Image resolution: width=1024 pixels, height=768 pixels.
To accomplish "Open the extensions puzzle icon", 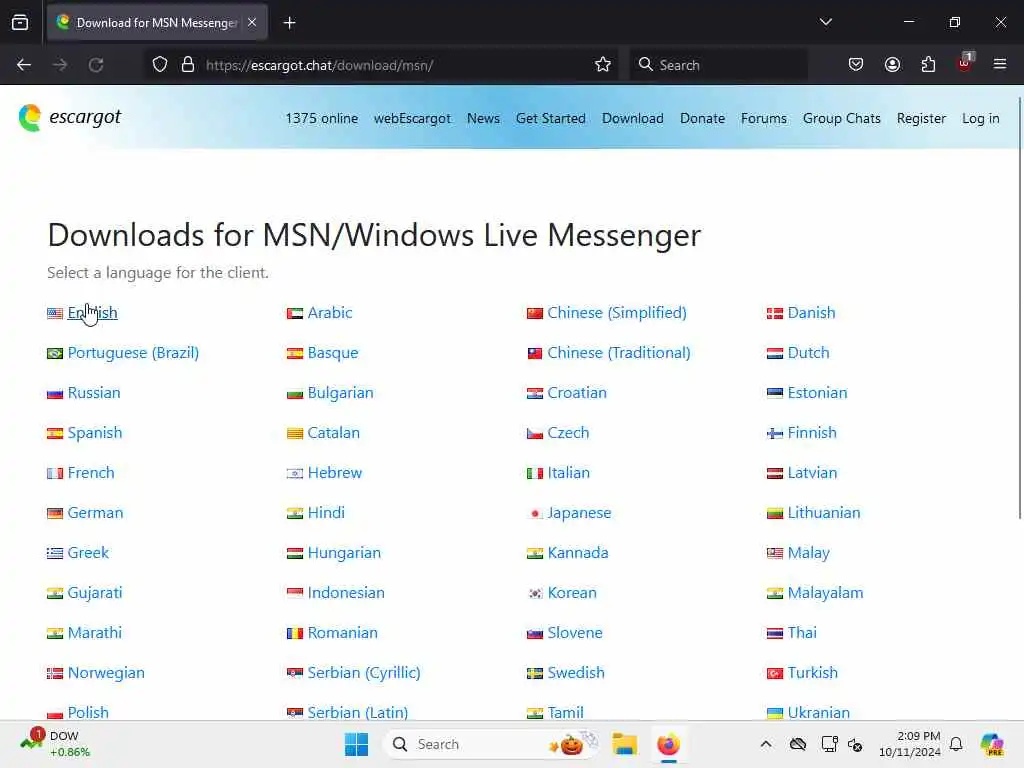I will [x=928, y=65].
